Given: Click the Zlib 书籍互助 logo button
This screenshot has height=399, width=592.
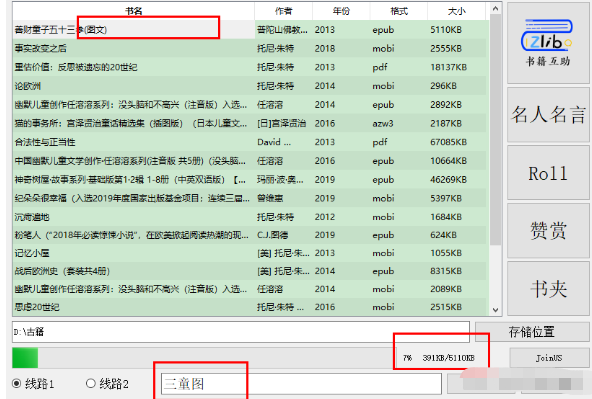Looking at the screenshot, I should 548,42.
